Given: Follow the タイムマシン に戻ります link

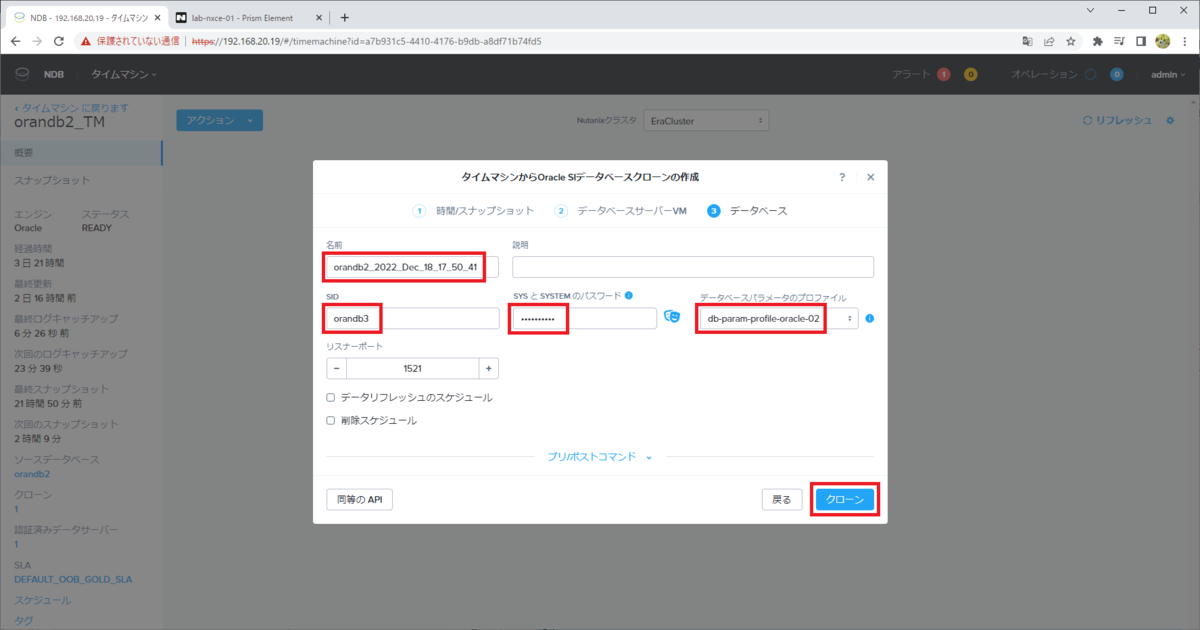Looking at the screenshot, I should click(x=71, y=107).
